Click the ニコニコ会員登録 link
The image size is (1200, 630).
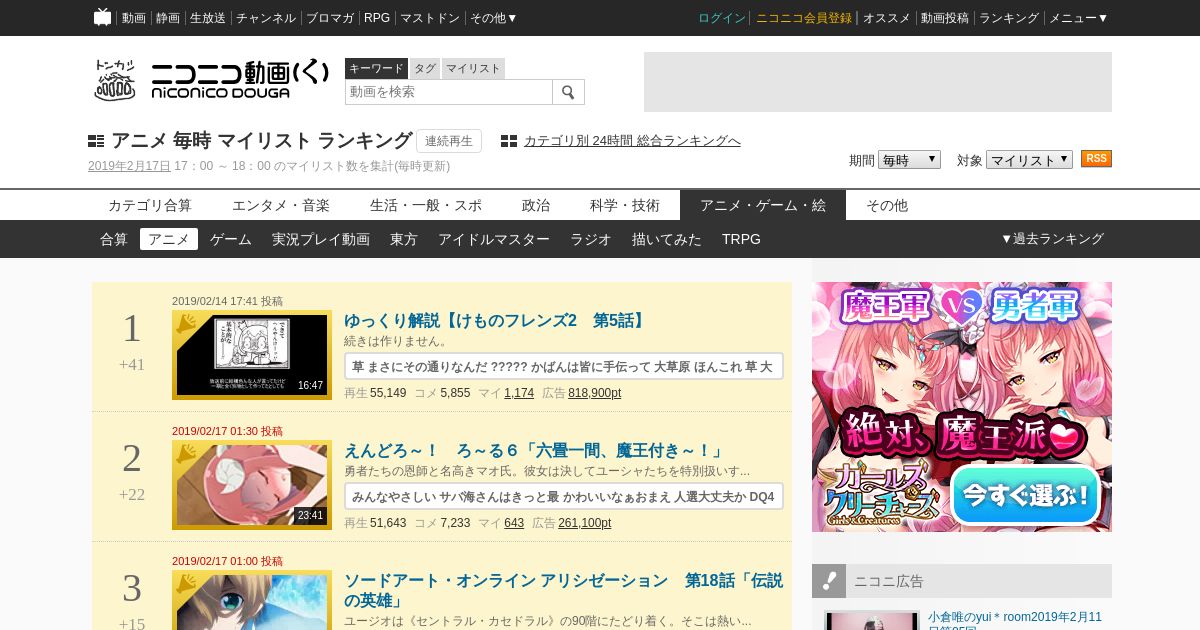804,18
